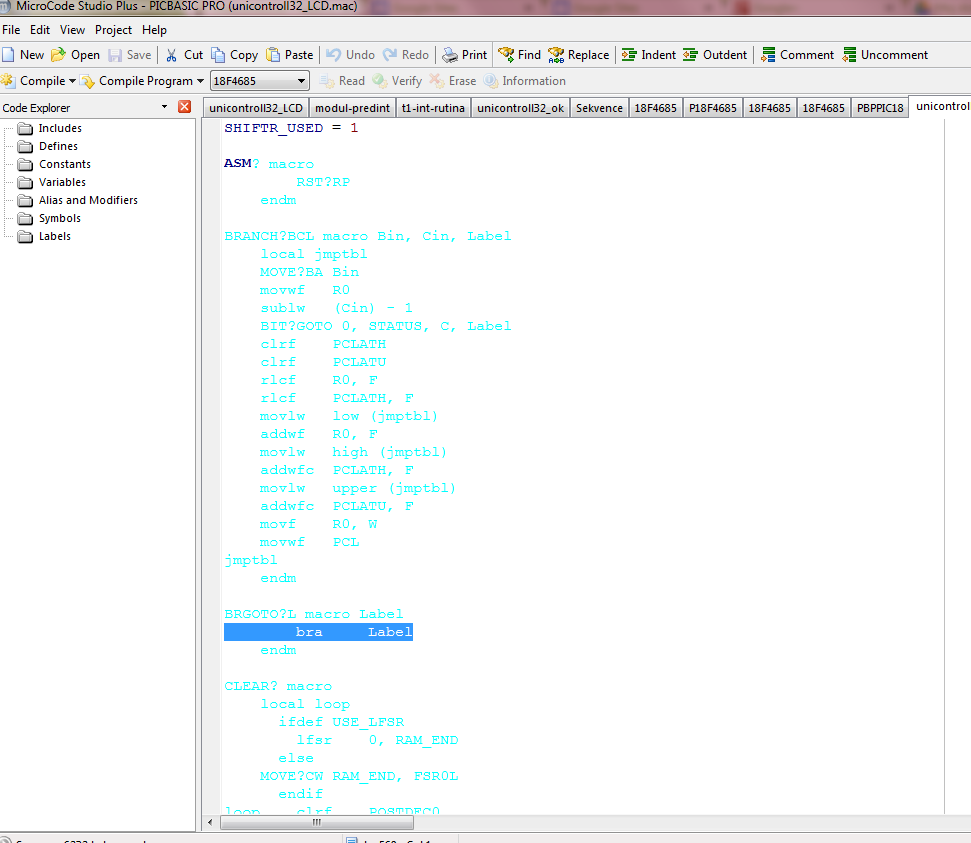971x843 pixels.
Task: Print the document via the Print icon
Action: (x=450, y=55)
